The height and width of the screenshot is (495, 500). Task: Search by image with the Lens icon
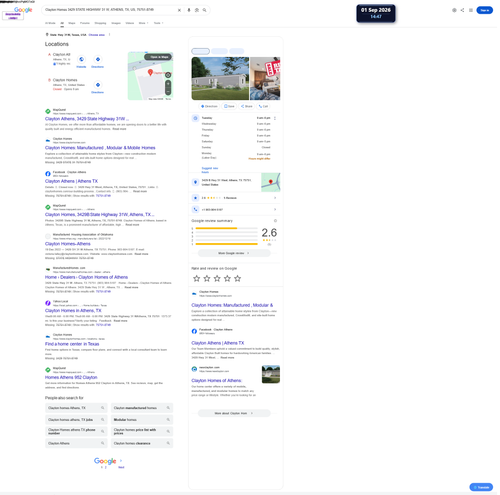point(197,10)
